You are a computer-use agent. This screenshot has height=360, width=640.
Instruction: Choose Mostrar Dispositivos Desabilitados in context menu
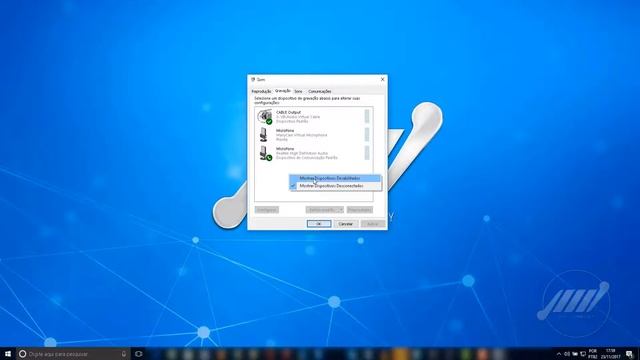pyautogui.click(x=335, y=178)
